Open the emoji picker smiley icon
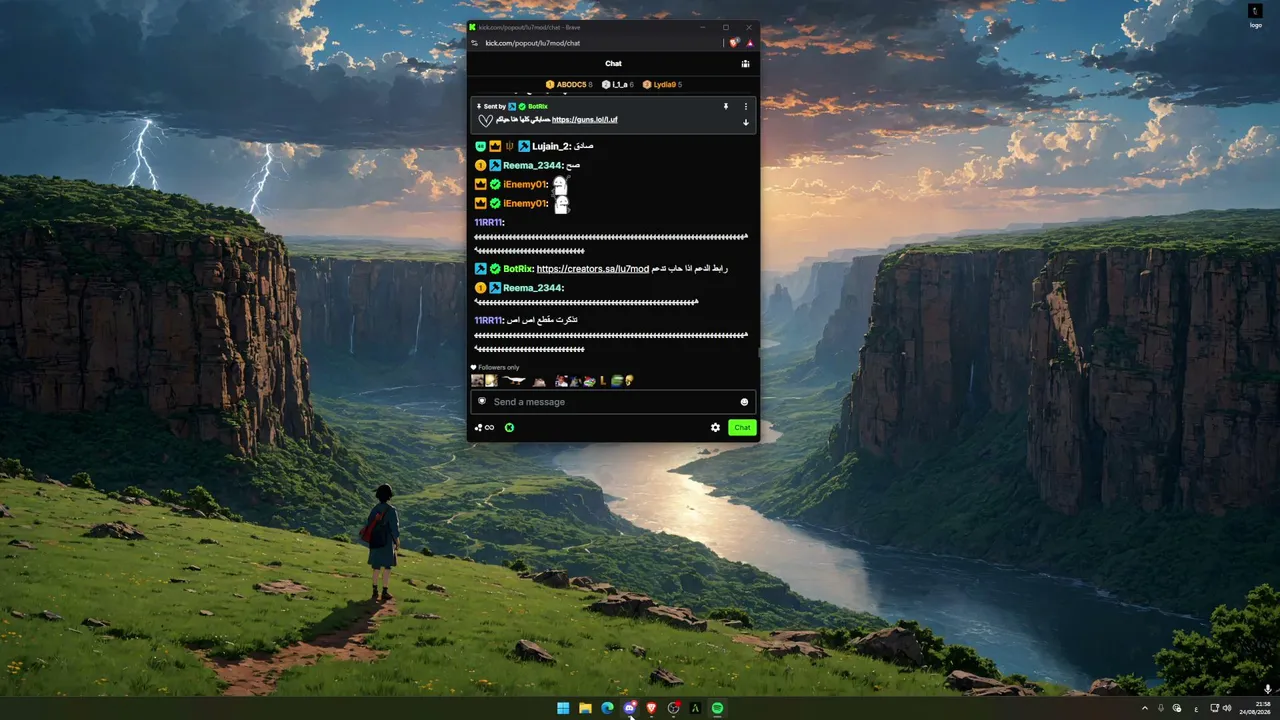 [744, 402]
